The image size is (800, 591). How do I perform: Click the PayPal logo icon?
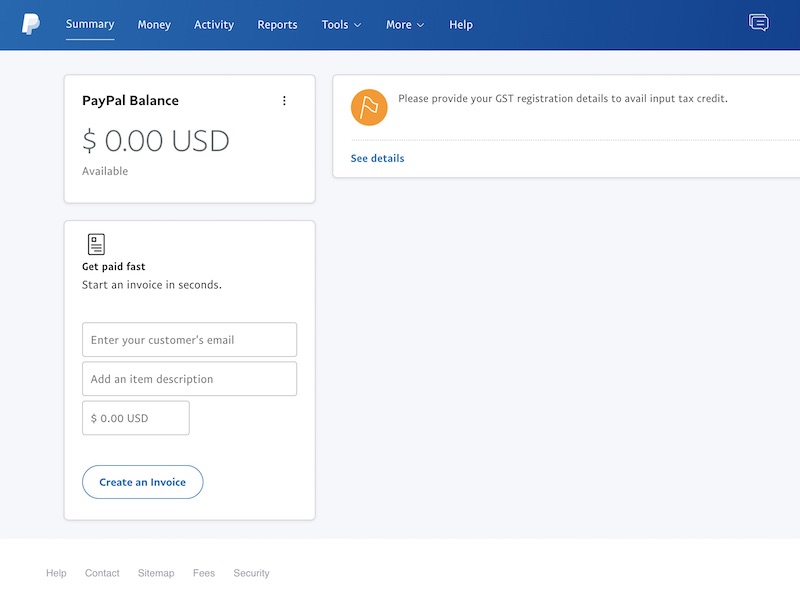[x=31, y=24]
